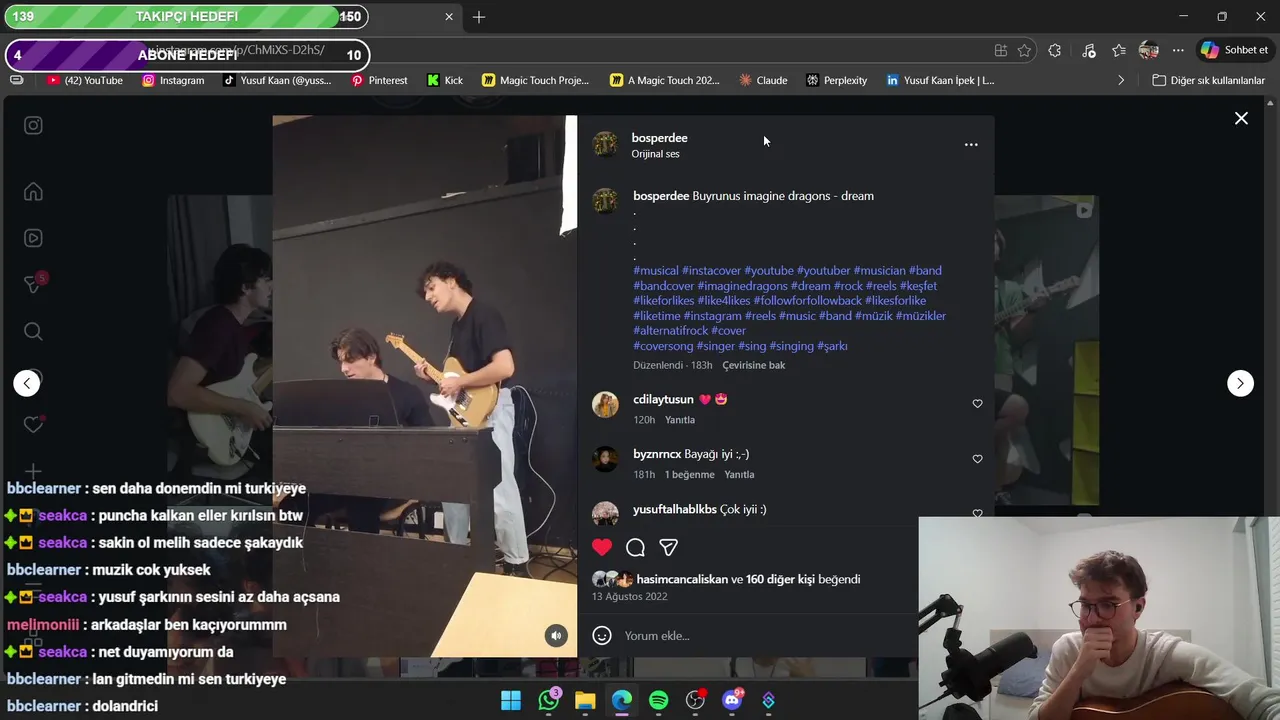Open hasimcancaliskan's profile from likes
The width and height of the screenshot is (1280, 720).
682,579
